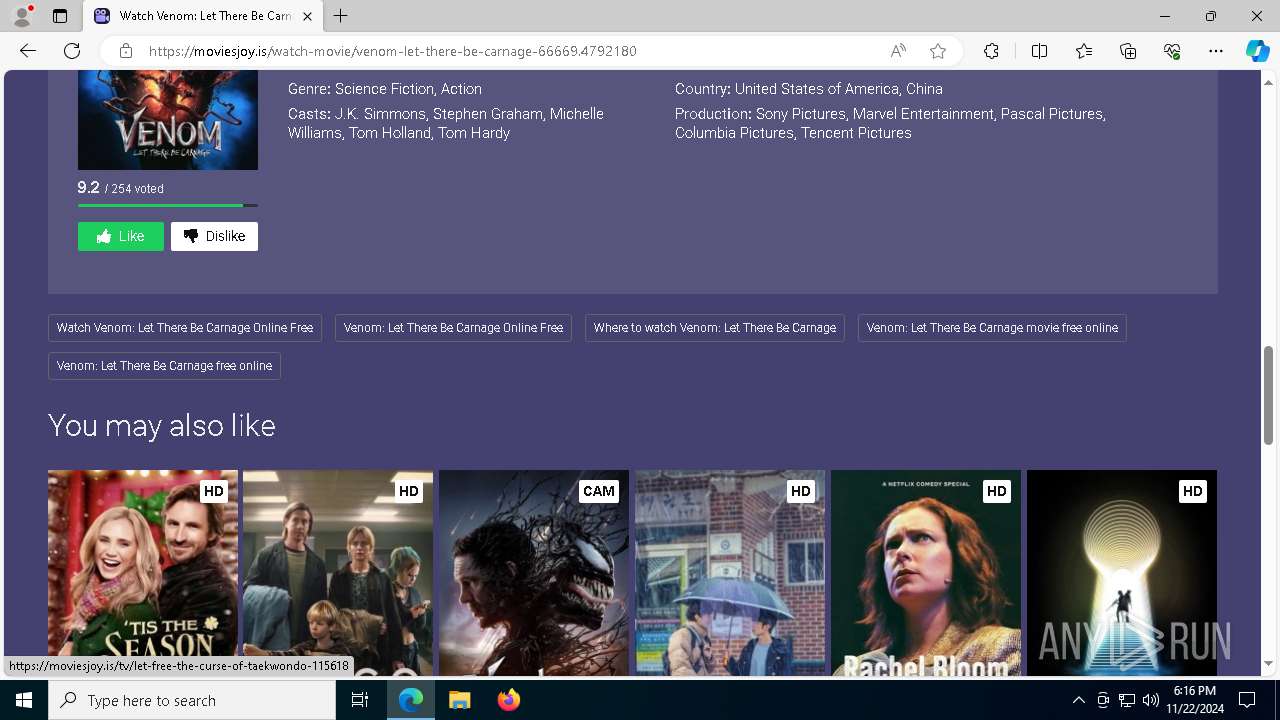Activate the Read aloud icon
This screenshot has width=1280, height=720.
pyautogui.click(x=898, y=51)
